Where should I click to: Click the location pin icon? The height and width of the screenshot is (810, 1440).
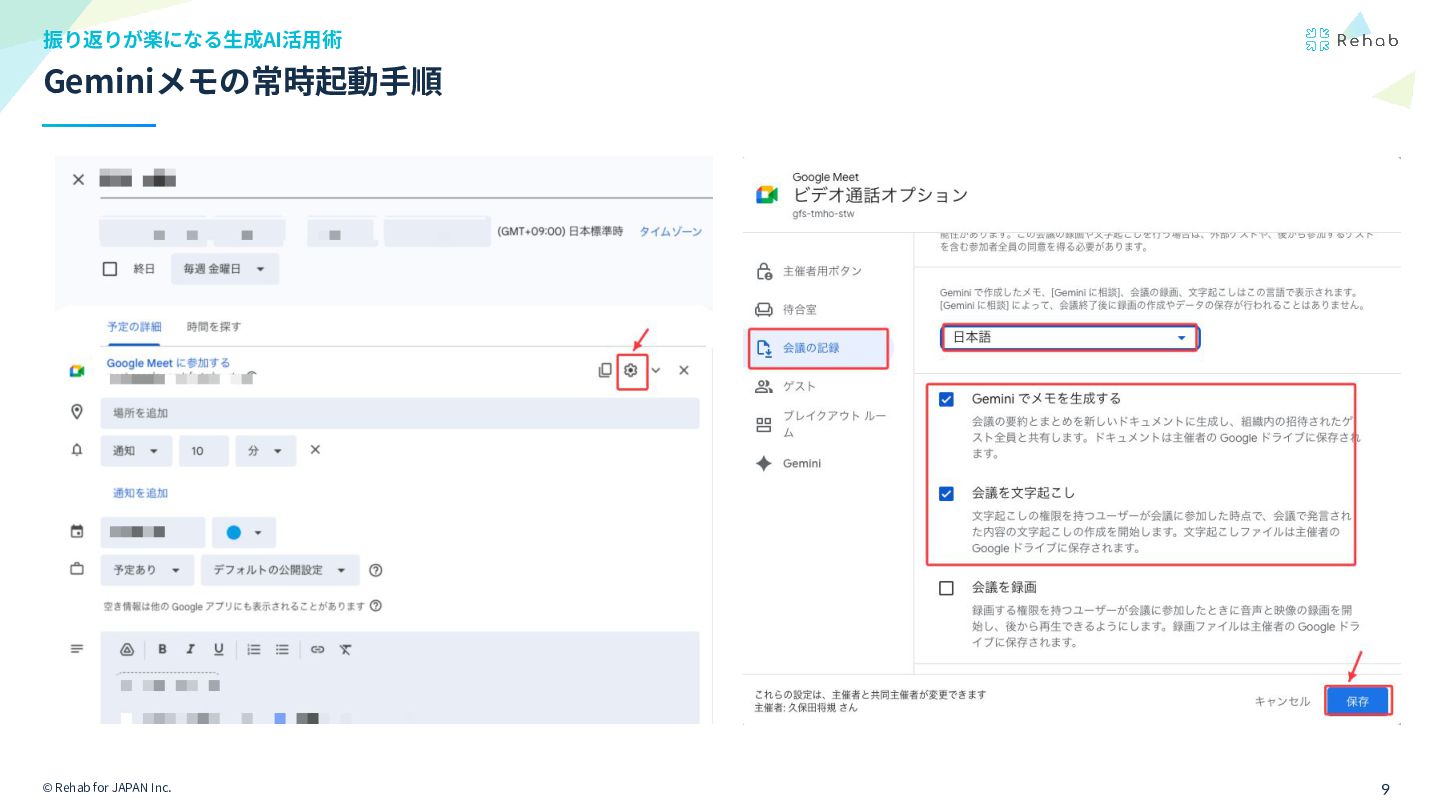coord(77,412)
